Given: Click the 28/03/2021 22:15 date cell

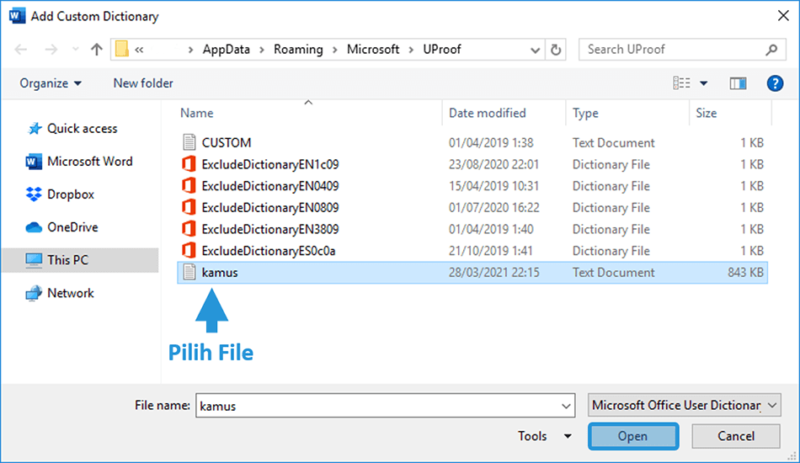Looking at the screenshot, I should [493, 273].
